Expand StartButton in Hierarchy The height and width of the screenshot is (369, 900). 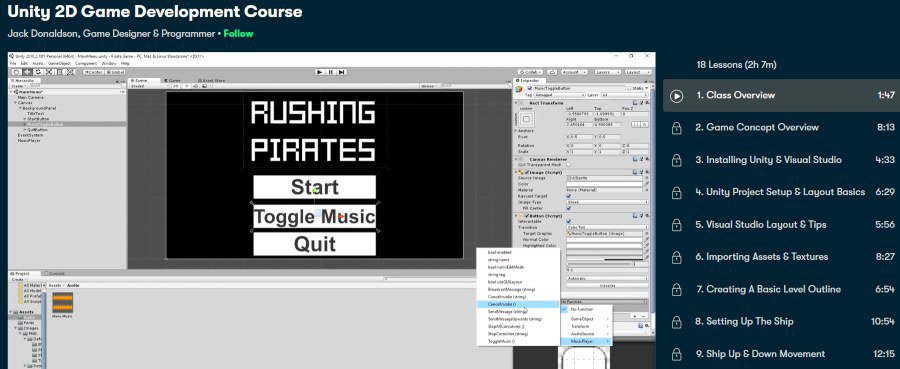tap(25, 119)
